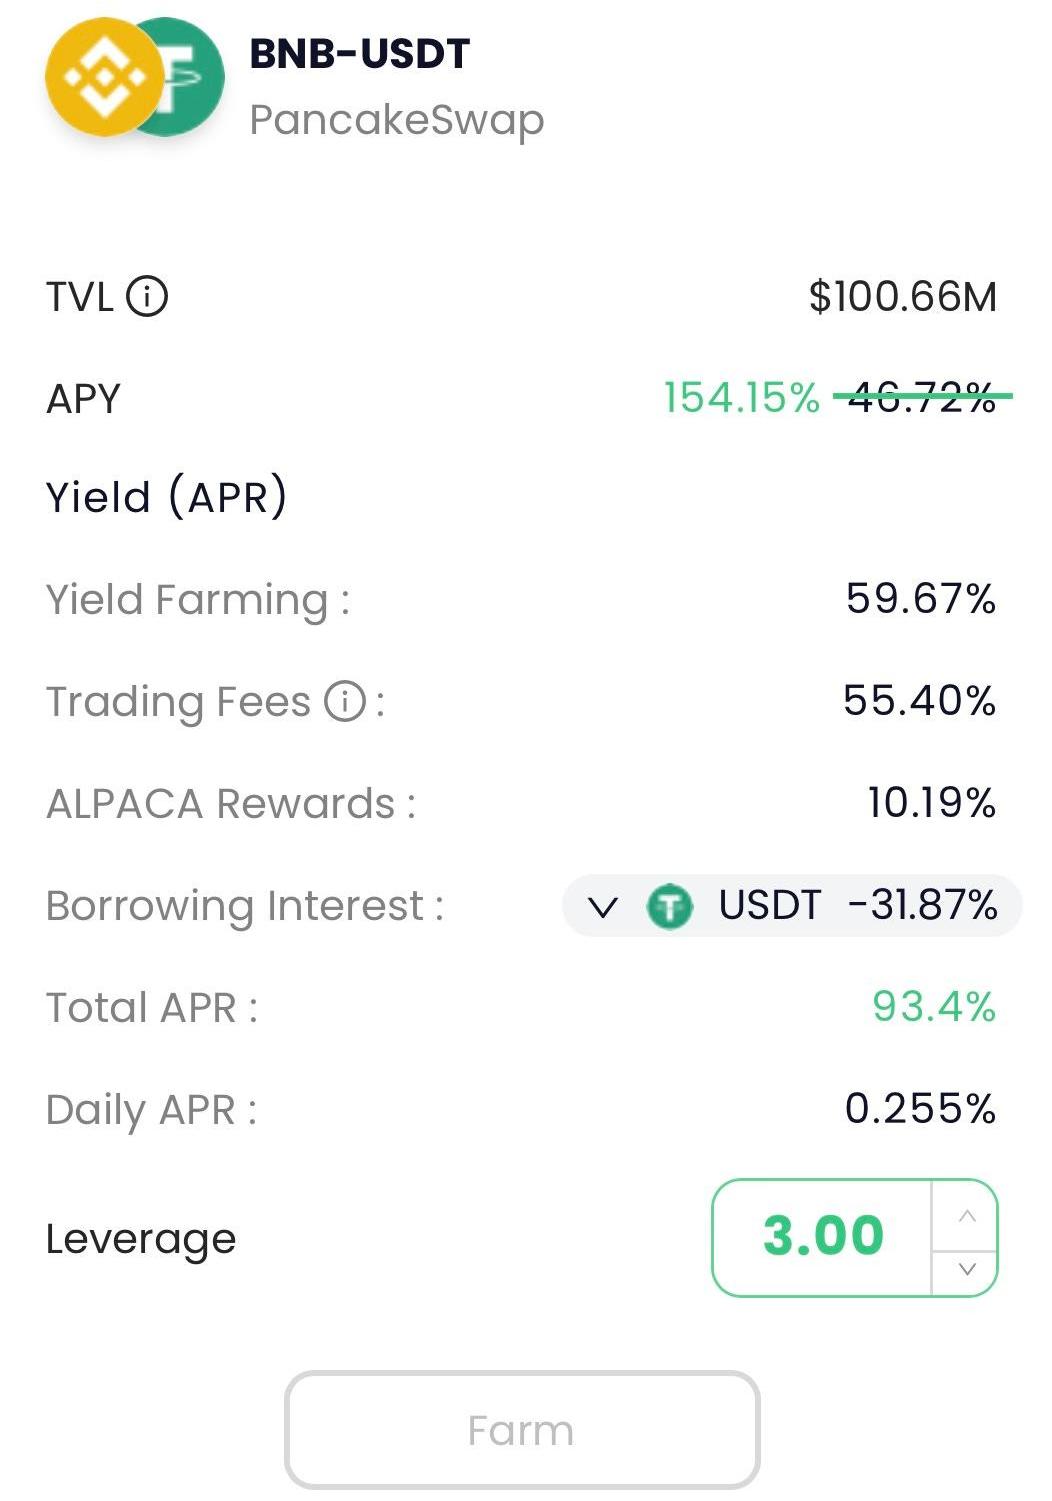Open the BNB-USDT pair title
The width and height of the screenshot is (1052, 1501).
click(359, 54)
